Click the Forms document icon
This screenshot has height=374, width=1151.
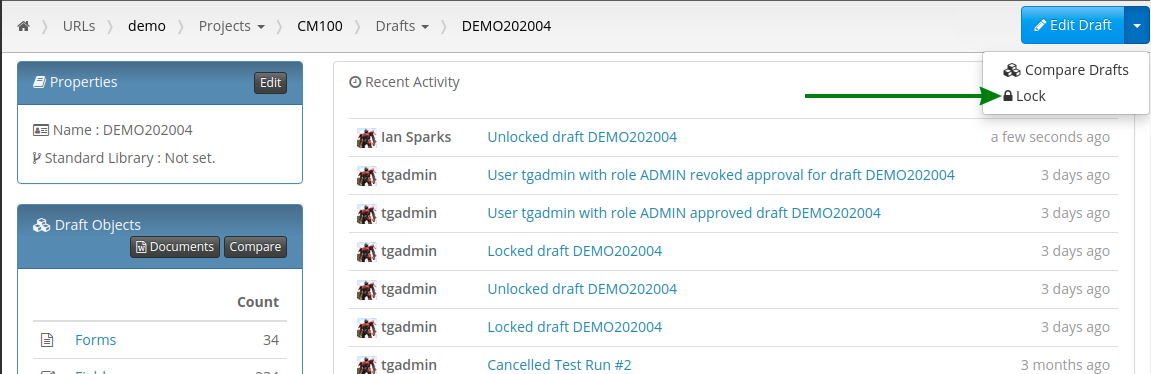click(47, 340)
